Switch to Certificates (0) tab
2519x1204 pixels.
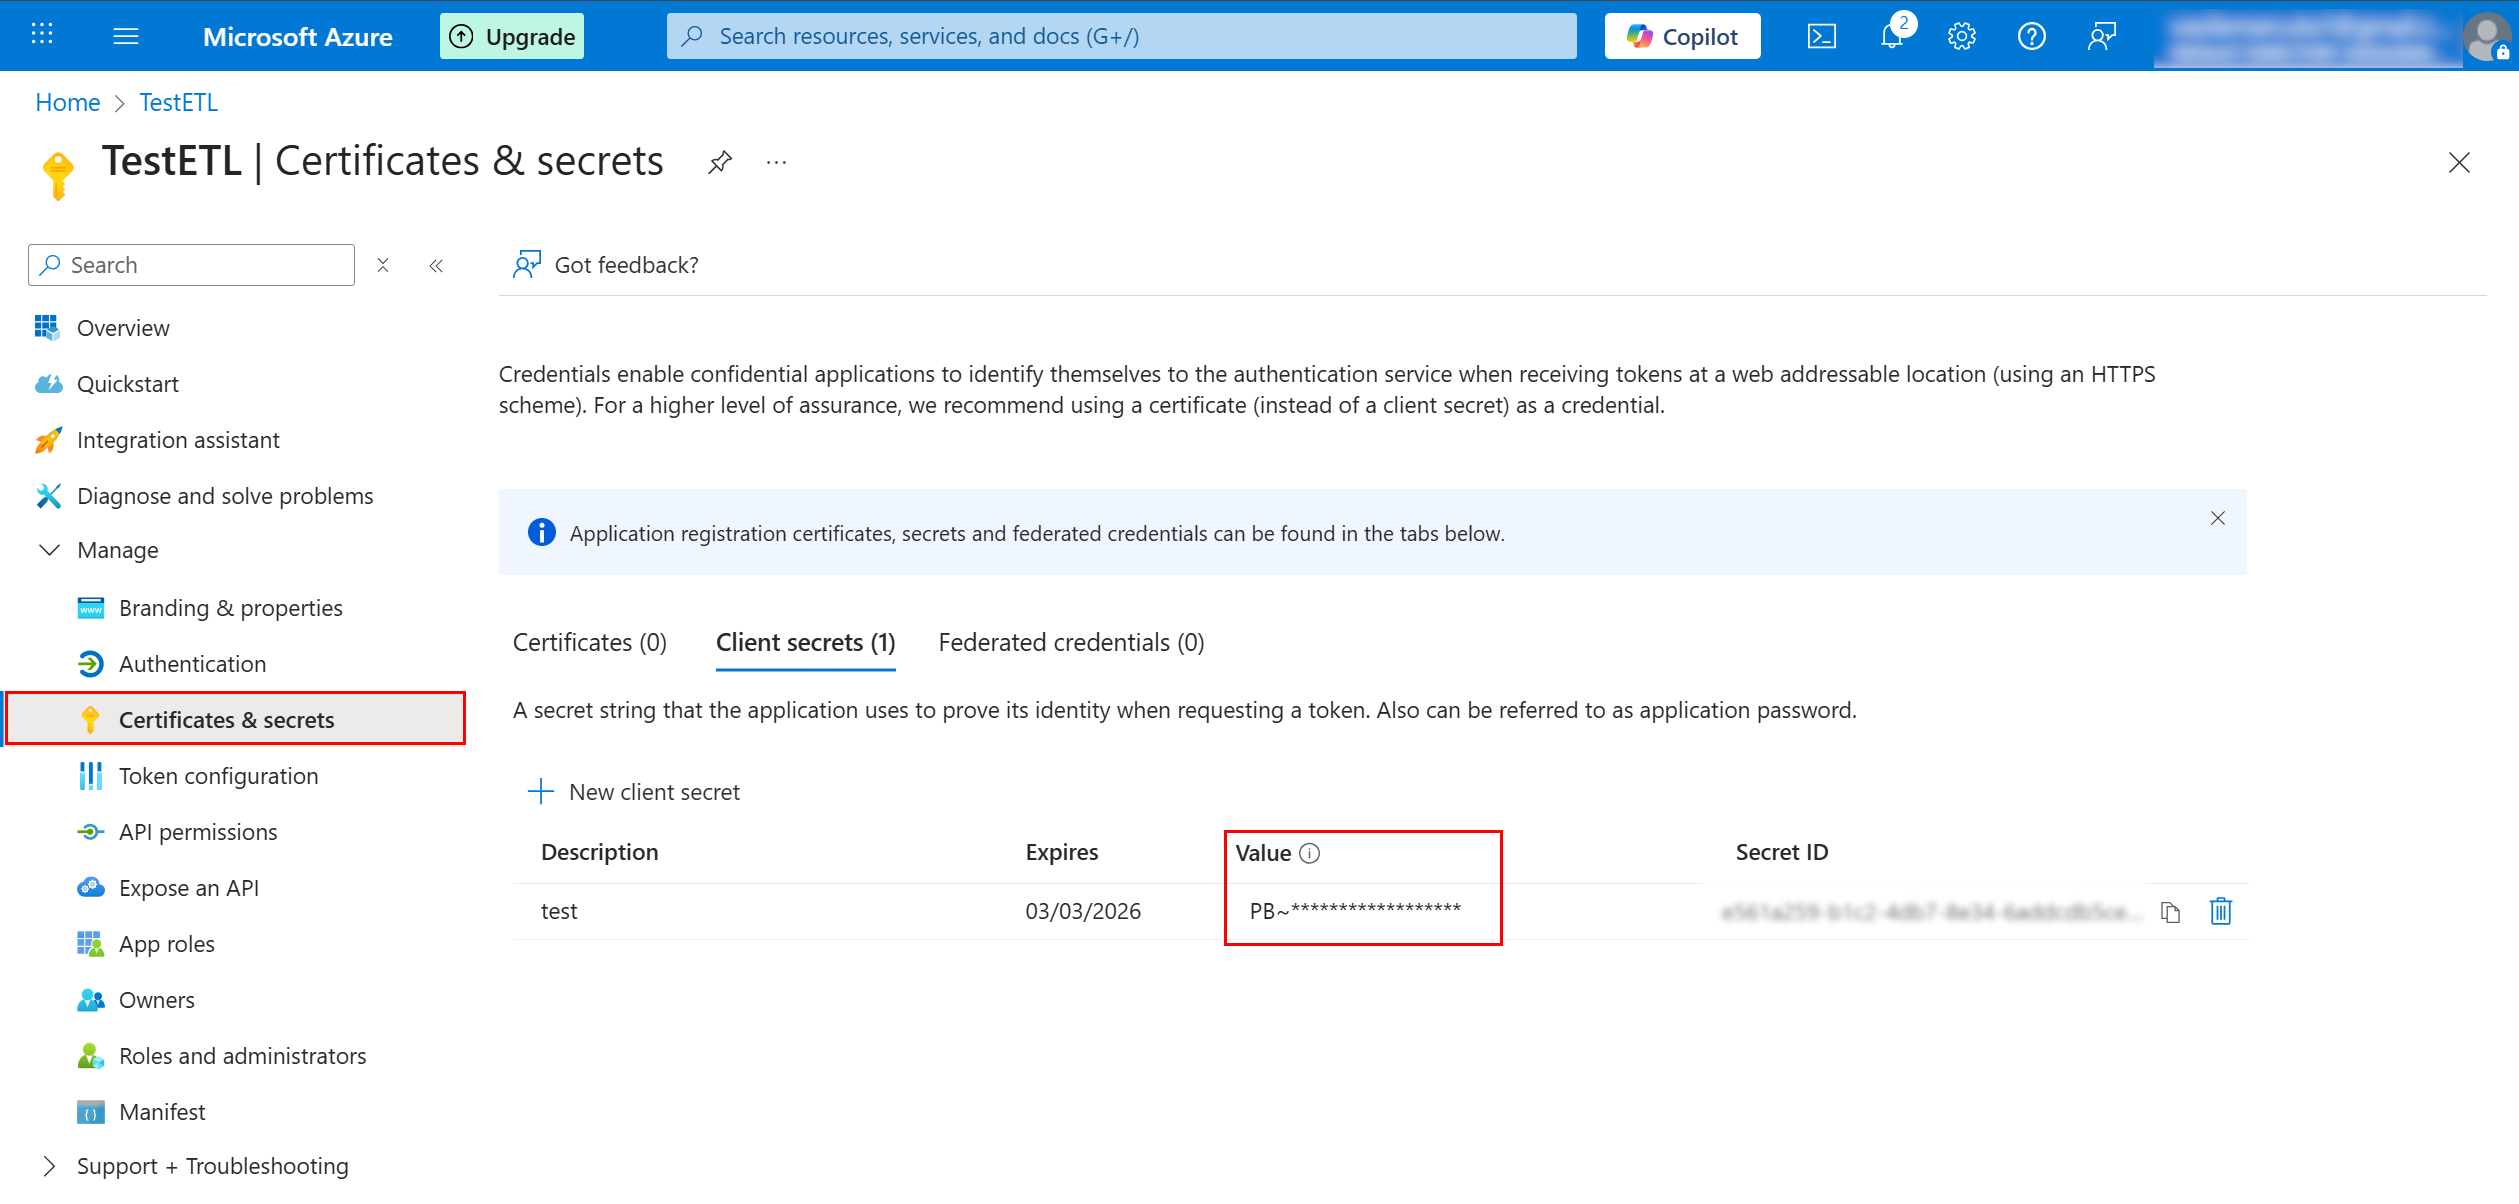click(589, 642)
